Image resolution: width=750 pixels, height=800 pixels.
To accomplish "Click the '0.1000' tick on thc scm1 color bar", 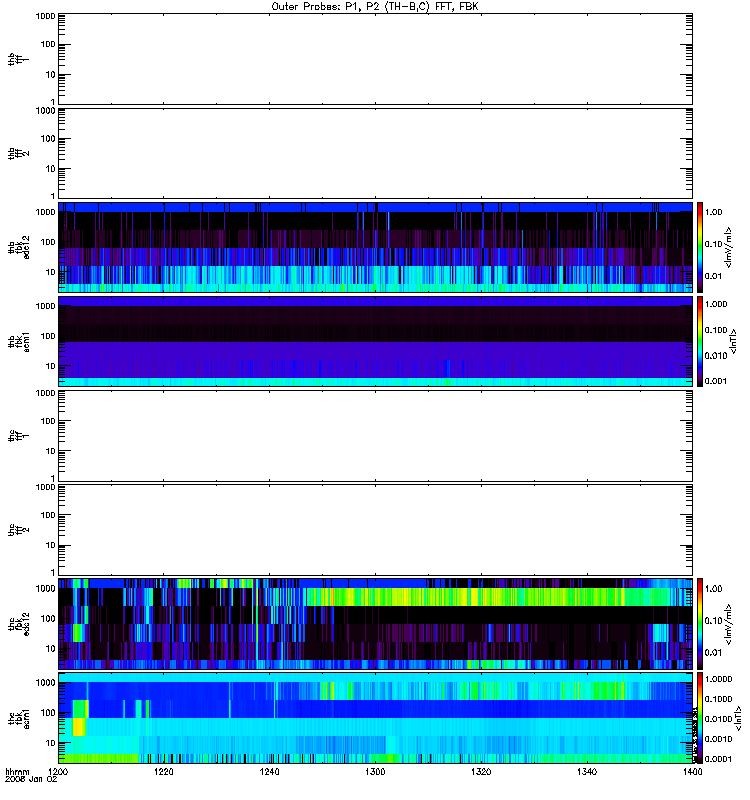I will tap(718, 699).
